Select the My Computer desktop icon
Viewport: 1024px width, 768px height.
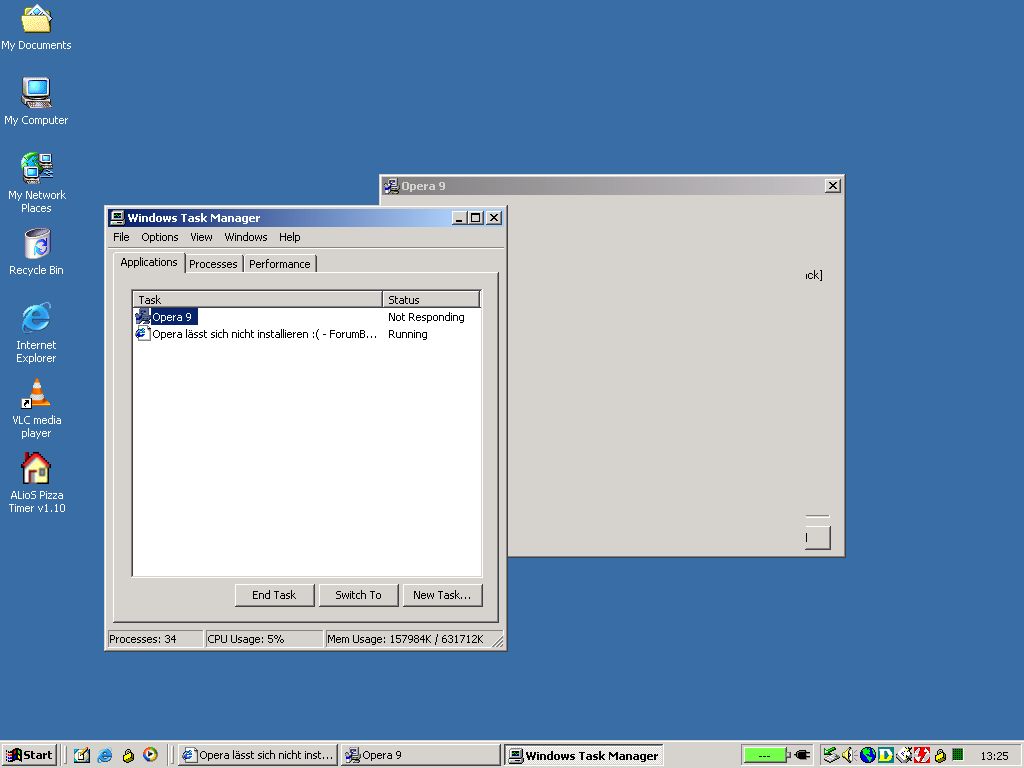[x=36, y=102]
